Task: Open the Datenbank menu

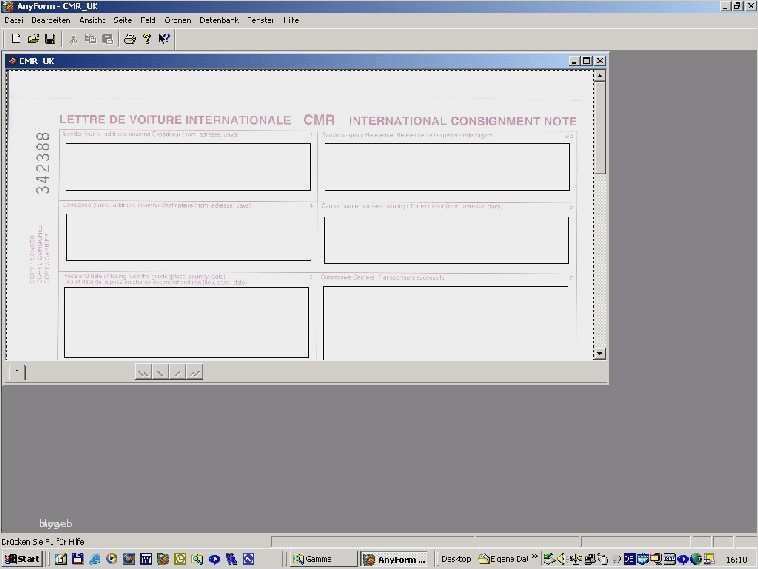Action: tap(219, 20)
